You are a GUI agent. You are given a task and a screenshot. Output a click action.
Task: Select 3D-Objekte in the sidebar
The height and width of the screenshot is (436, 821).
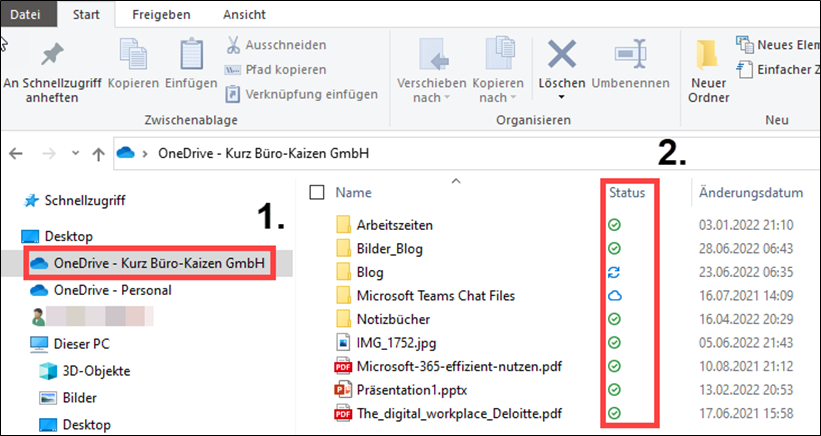85,371
